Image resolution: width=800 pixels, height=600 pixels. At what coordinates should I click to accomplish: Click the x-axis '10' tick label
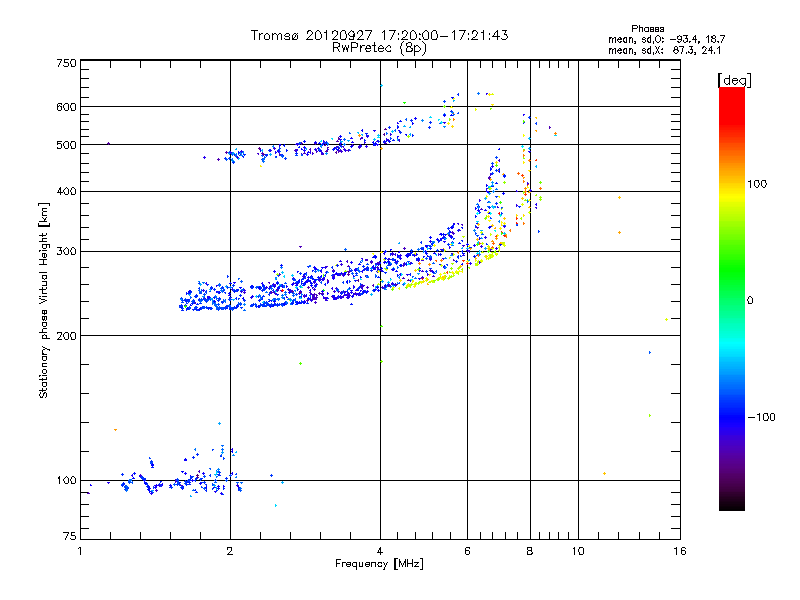pos(578,551)
